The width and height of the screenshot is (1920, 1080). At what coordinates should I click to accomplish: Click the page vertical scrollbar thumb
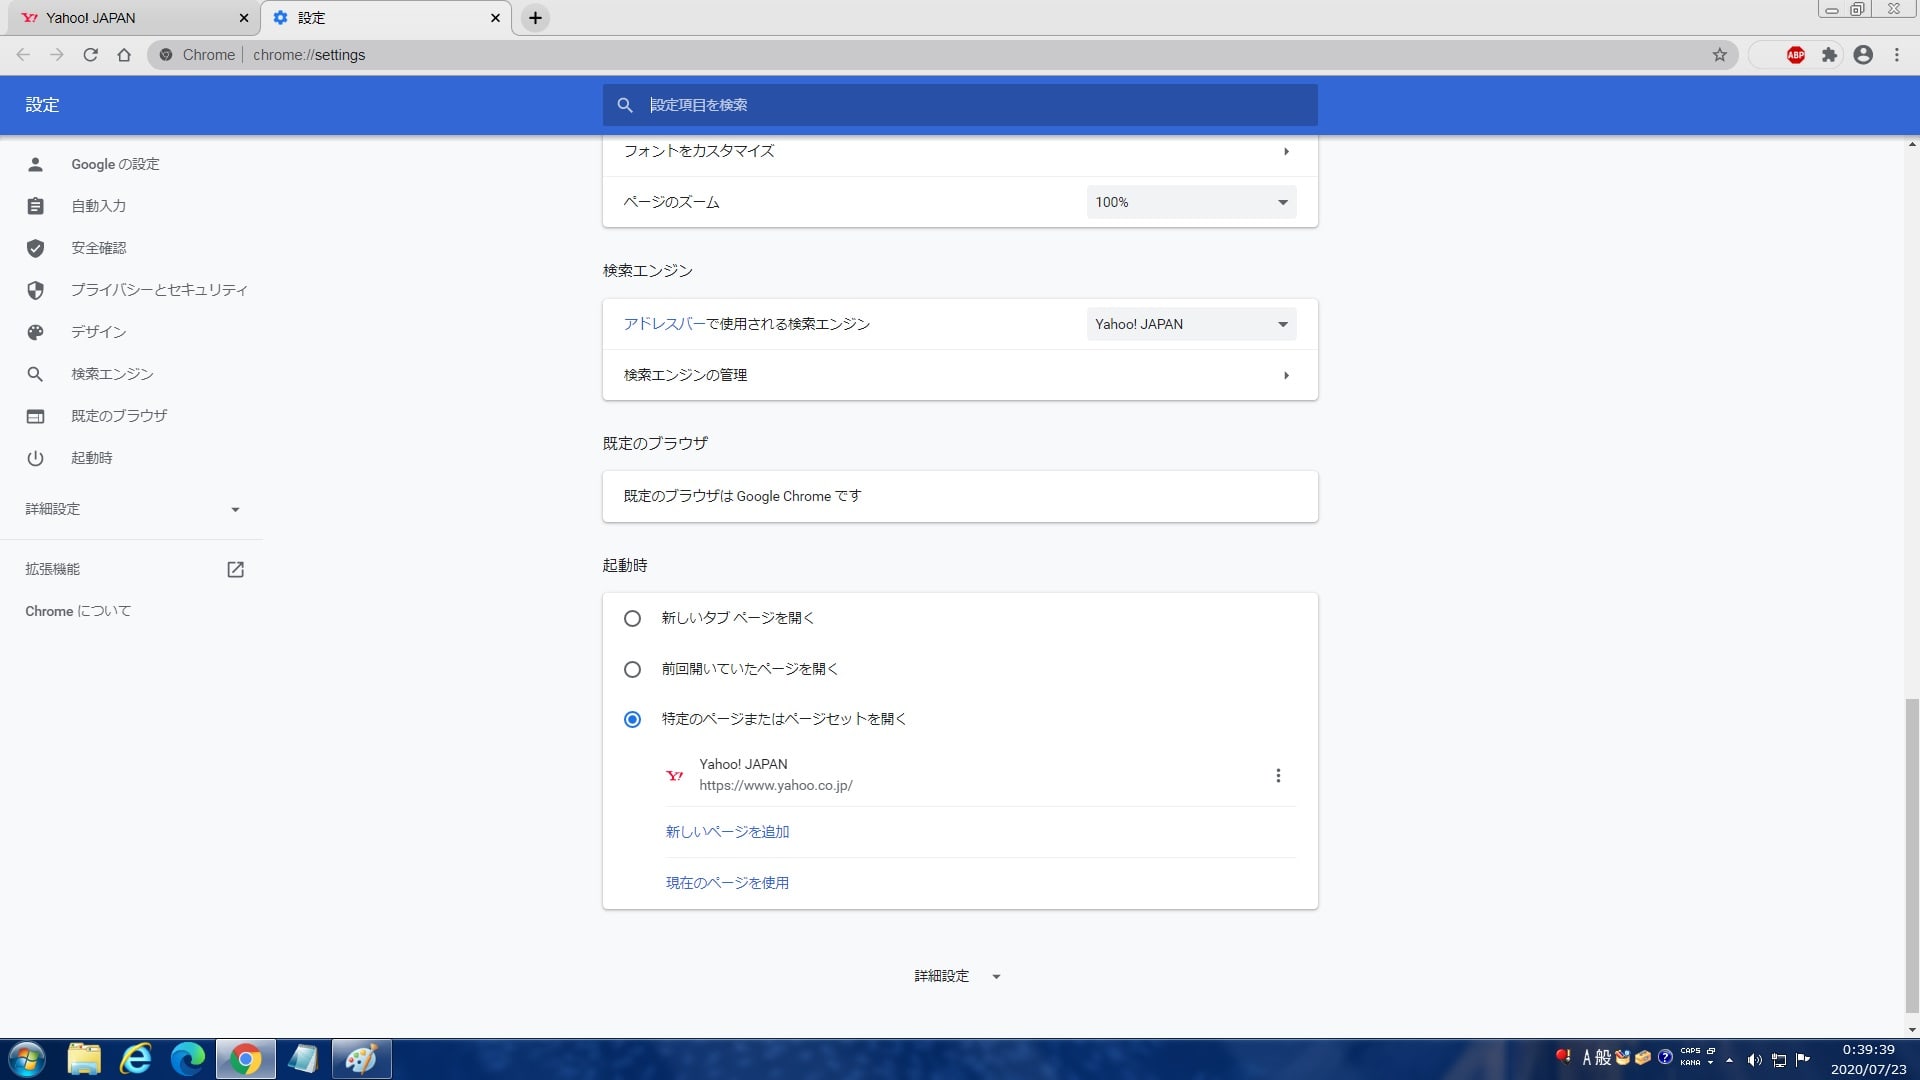click(1911, 856)
